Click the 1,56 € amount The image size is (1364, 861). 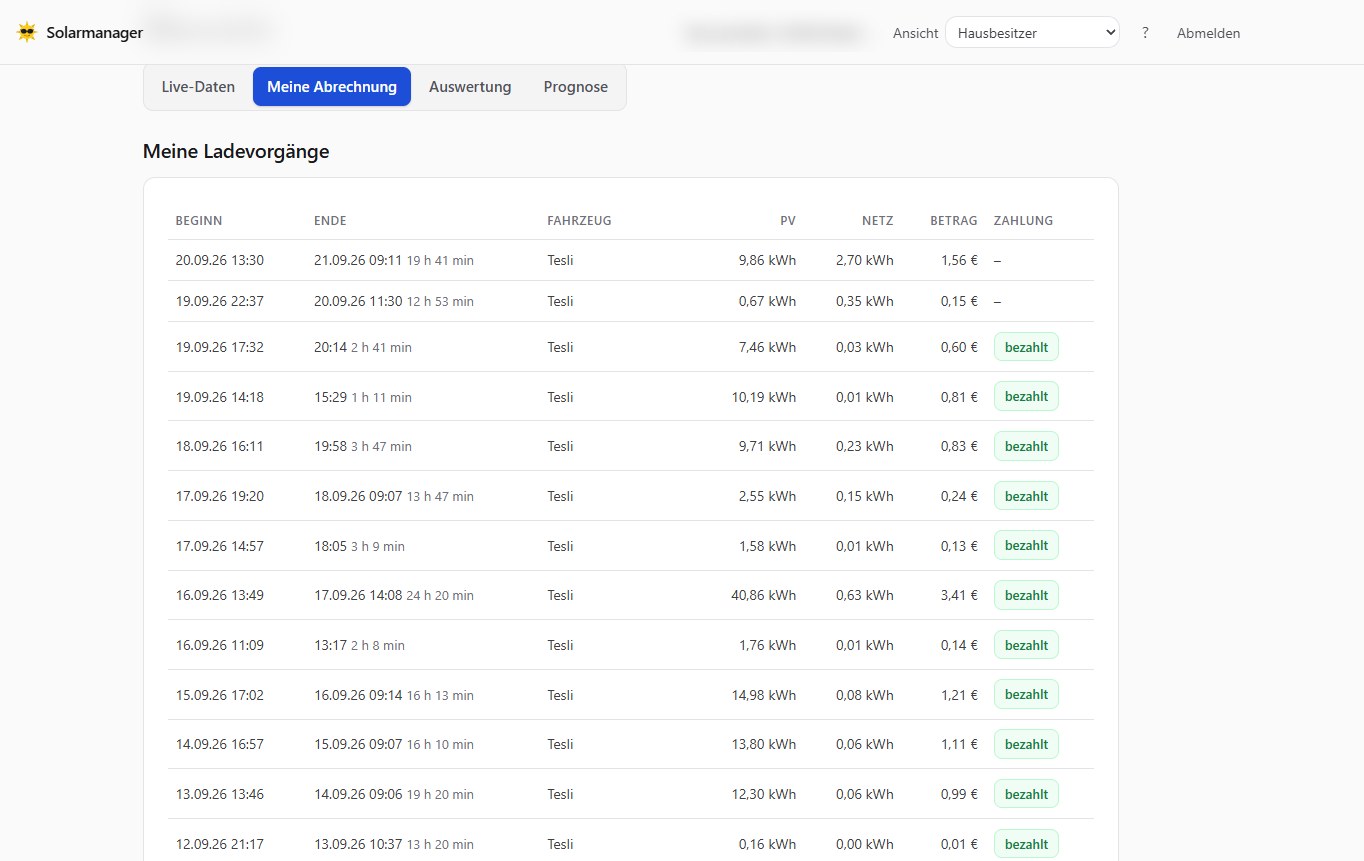pos(959,260)
